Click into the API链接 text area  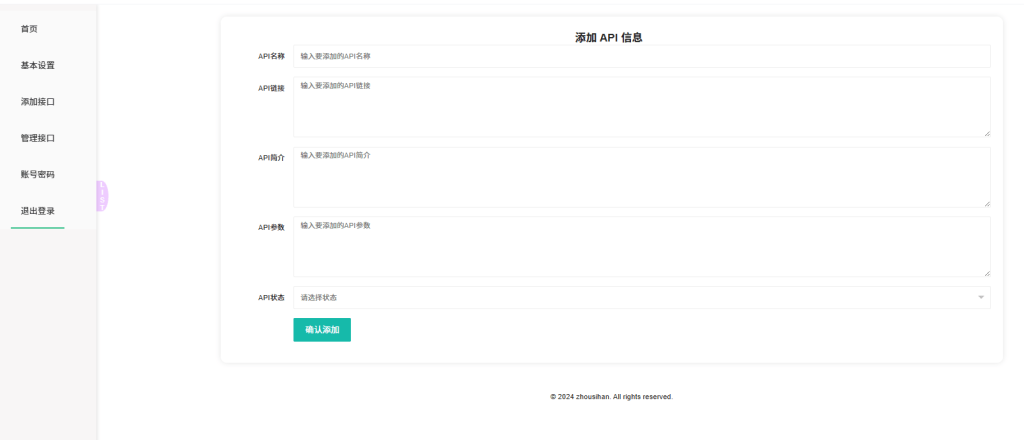tap(641, 107)
